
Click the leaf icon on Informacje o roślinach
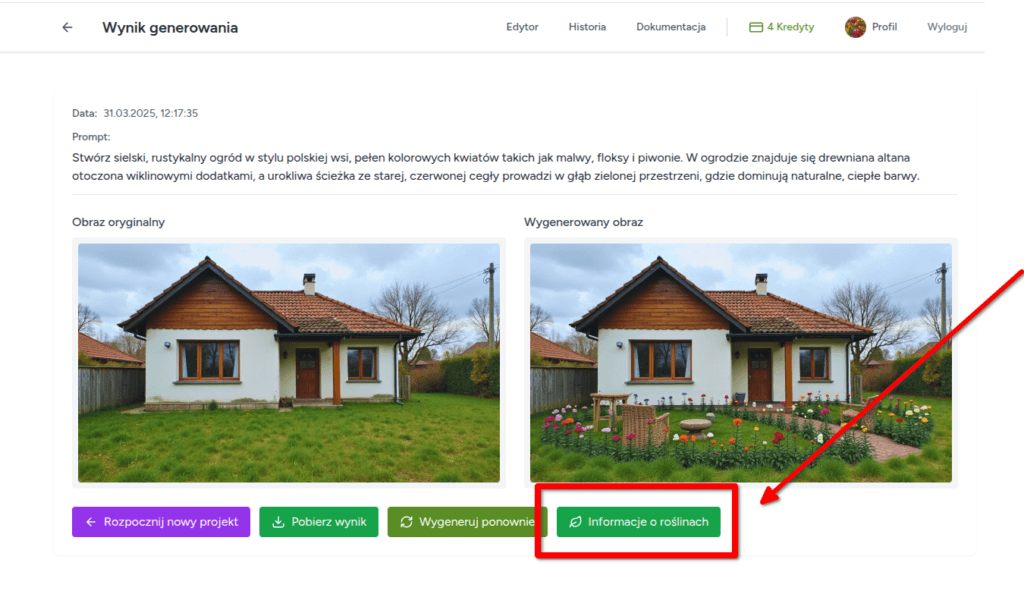click(x=576, y=521)
